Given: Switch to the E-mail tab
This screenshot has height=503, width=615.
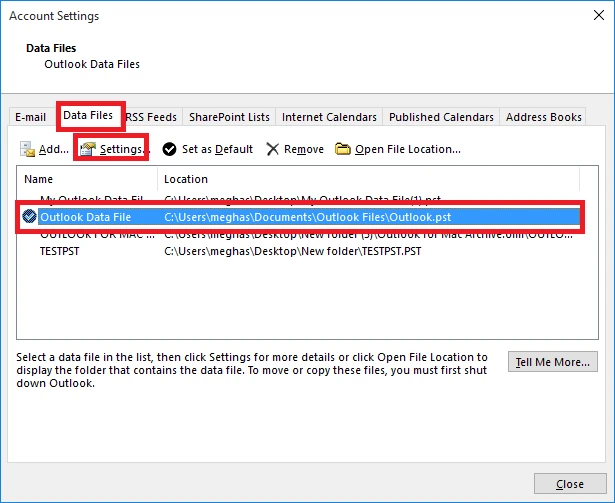Looking at the screenshot, I should pos(30,117).
